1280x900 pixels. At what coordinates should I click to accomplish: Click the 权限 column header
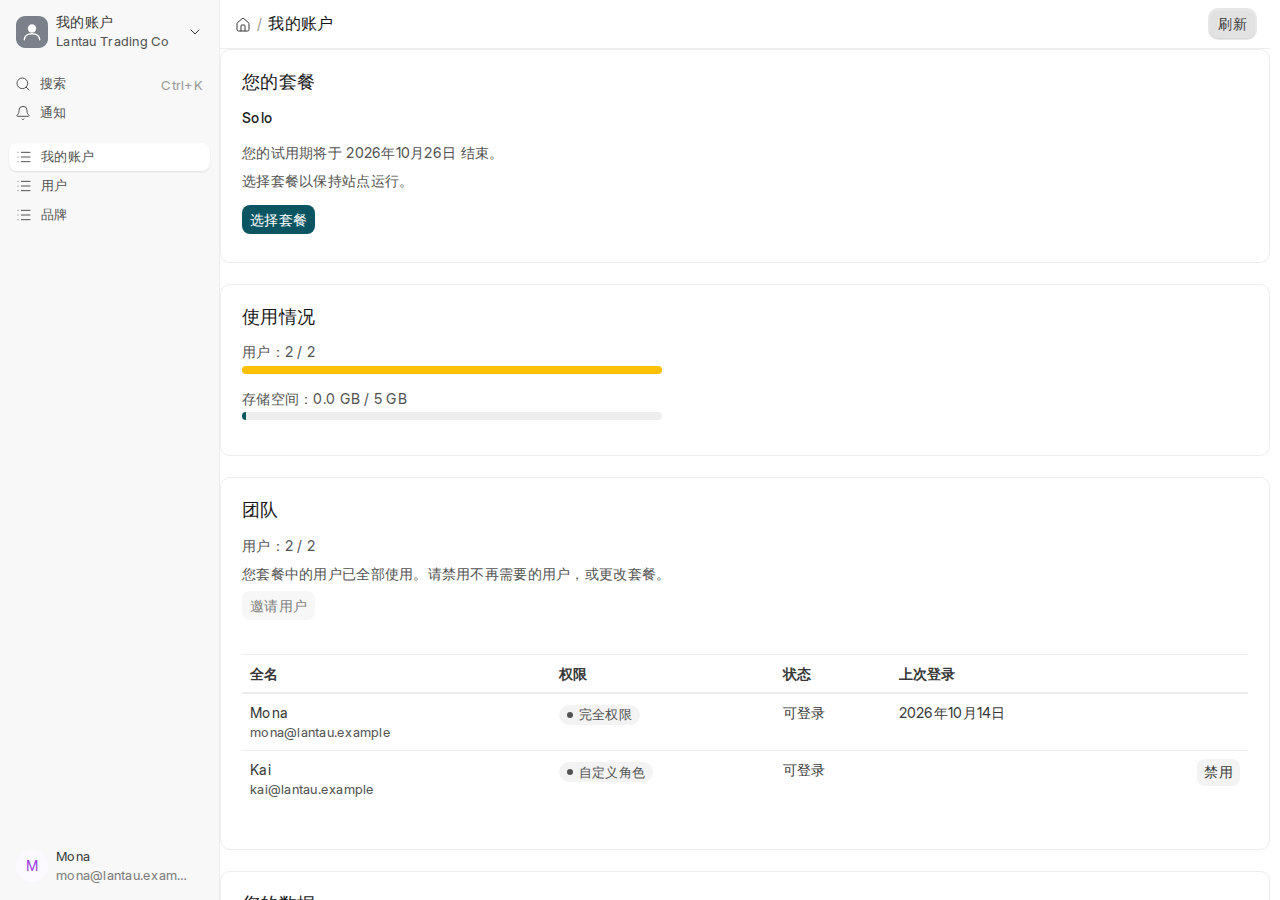[573, 675]
